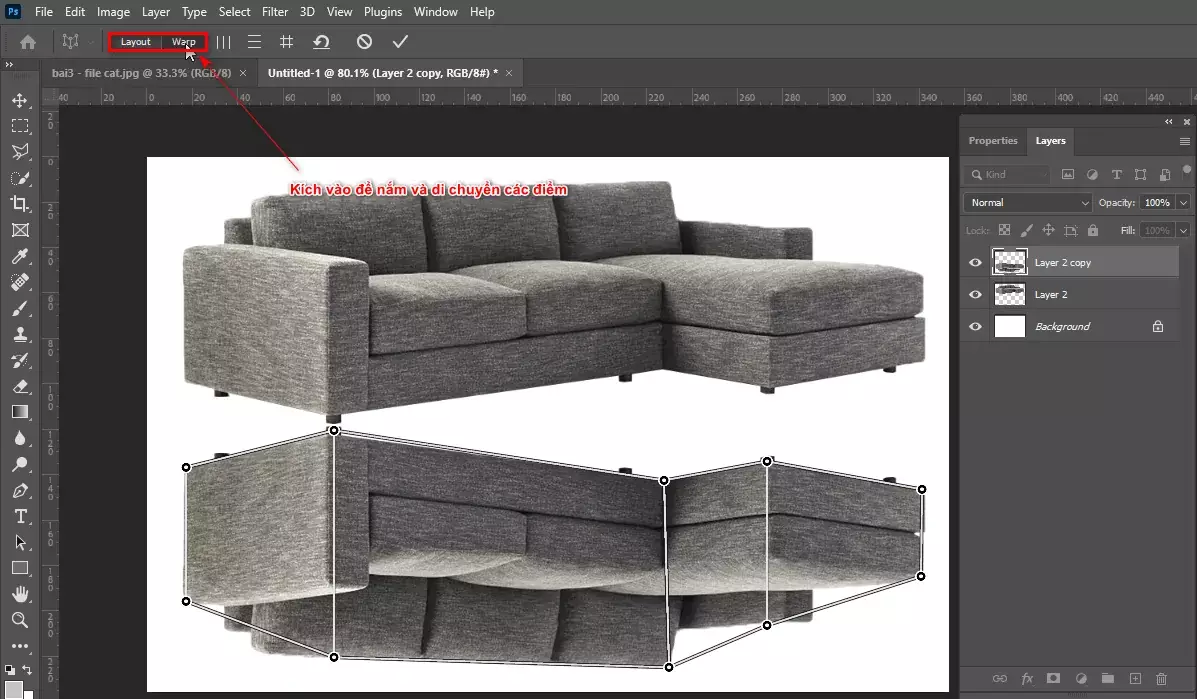The height and width of the screenshot is (699, 1197).
Task: Switch to the Properties tab
Action: click(x=993, y=140)
